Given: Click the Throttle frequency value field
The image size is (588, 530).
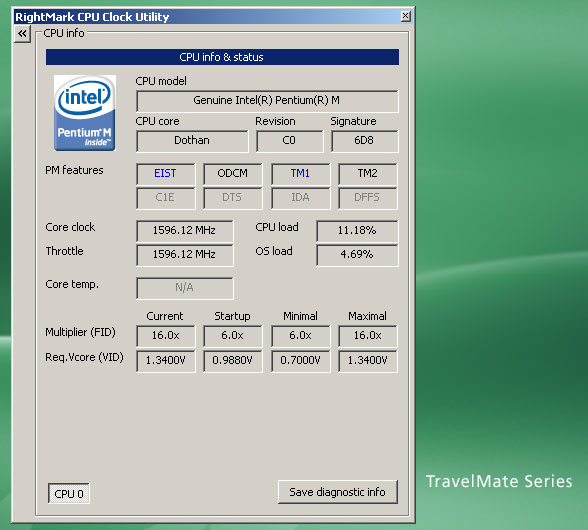Looking at the screenshot, I should (x=184, y=255).
